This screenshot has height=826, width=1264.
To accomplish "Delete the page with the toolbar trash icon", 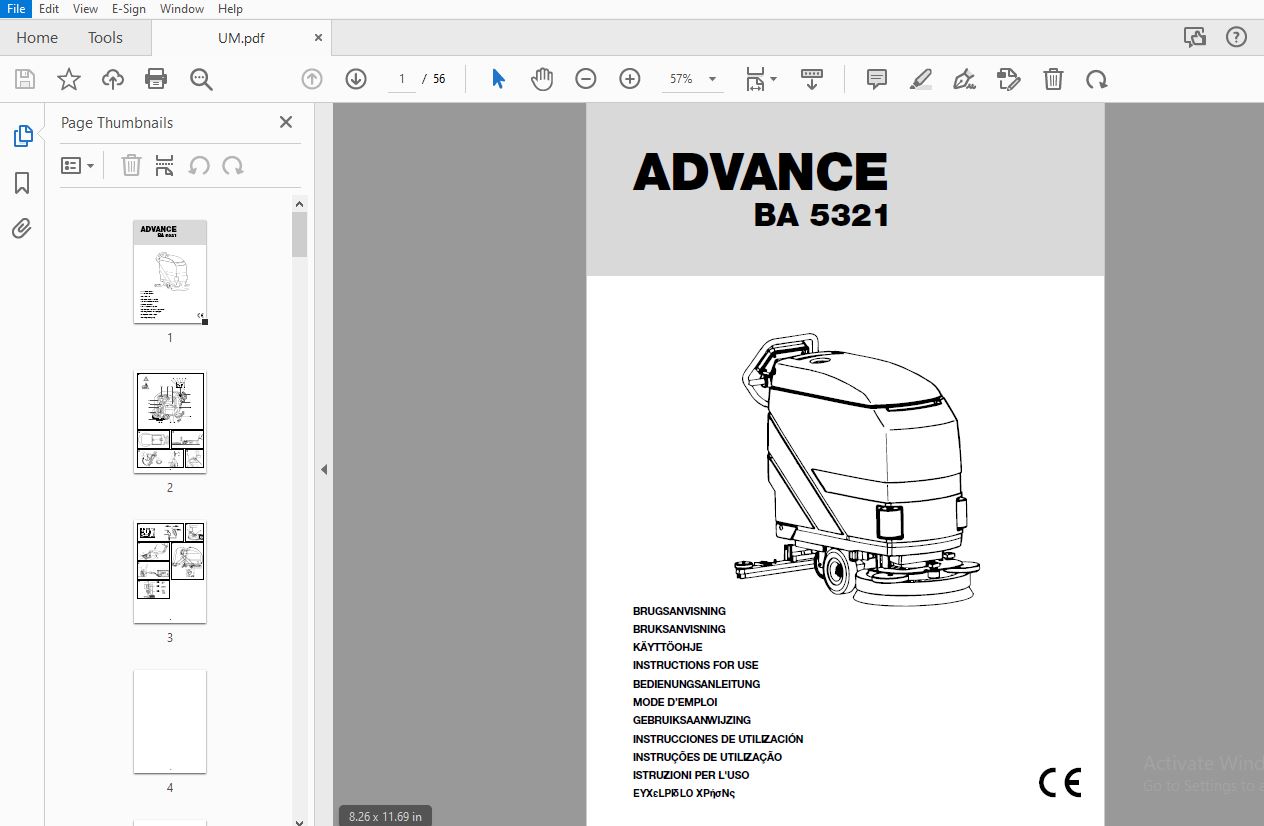I will 1053,79.
